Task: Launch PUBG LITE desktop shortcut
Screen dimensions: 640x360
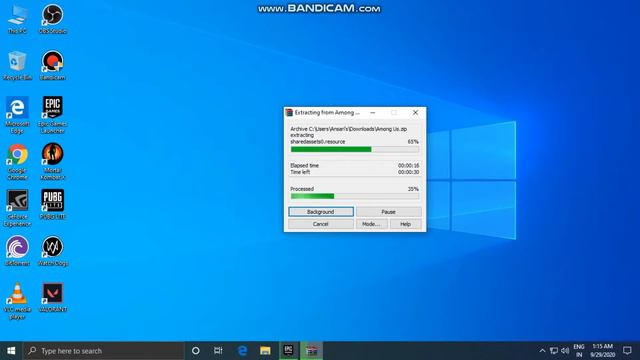Action: tap(52, 204)
